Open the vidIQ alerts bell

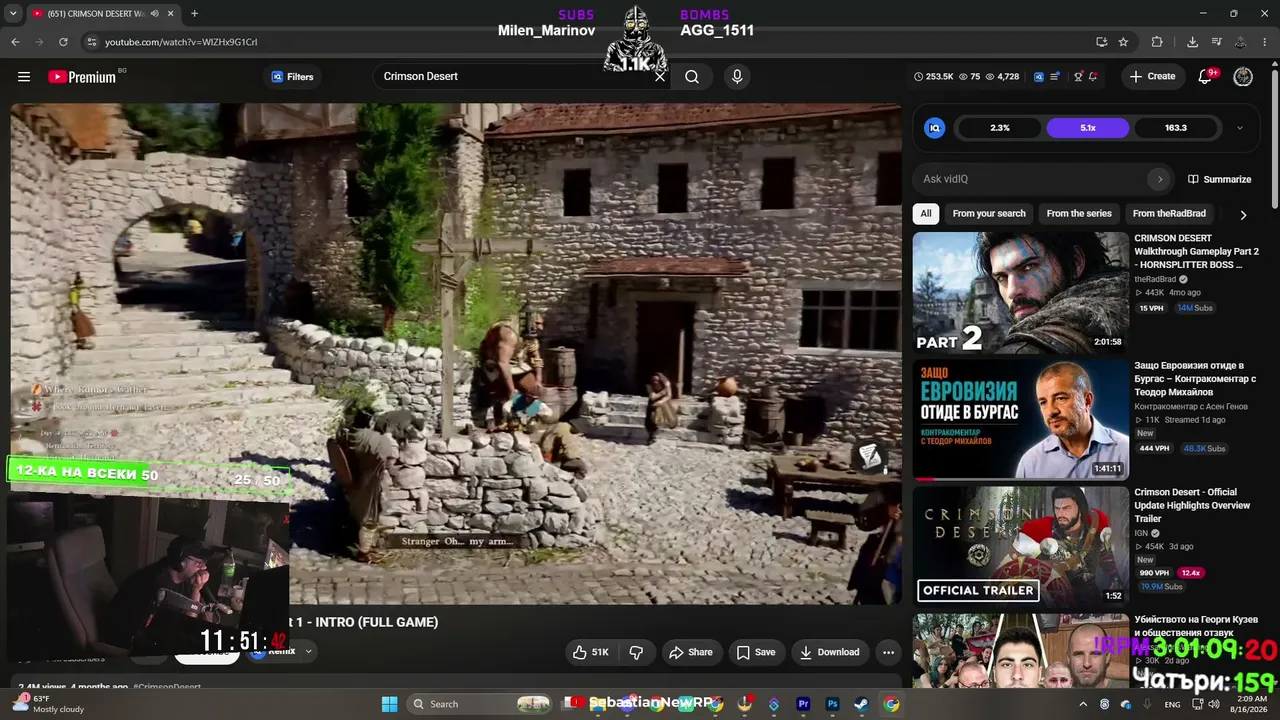coord(1093,77)
